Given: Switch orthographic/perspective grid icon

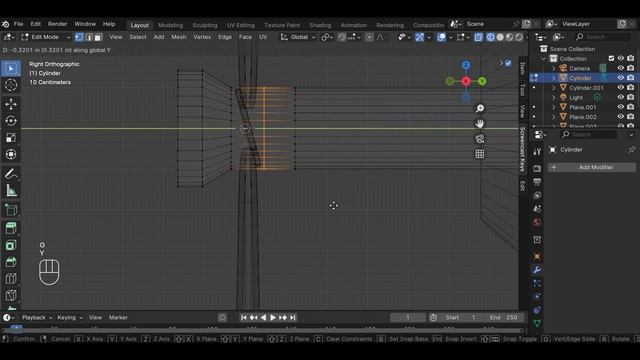Looking at the screenshot, I should click(480, 154).
